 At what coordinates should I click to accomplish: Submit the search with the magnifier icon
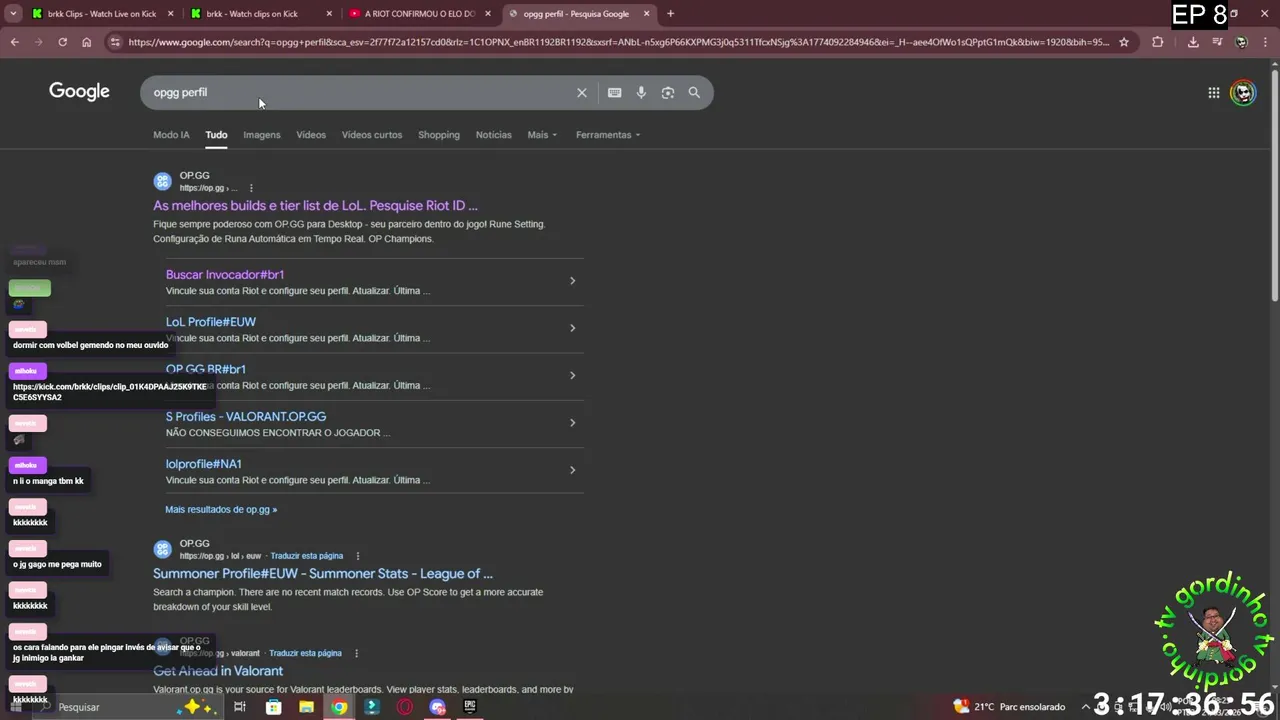[694, 92]
